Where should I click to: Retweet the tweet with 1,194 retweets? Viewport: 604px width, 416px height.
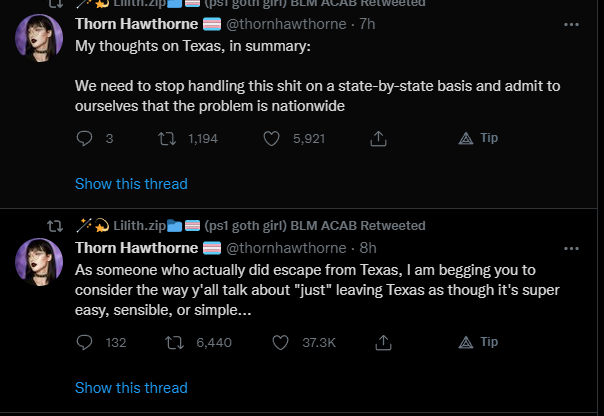[167, 139]
